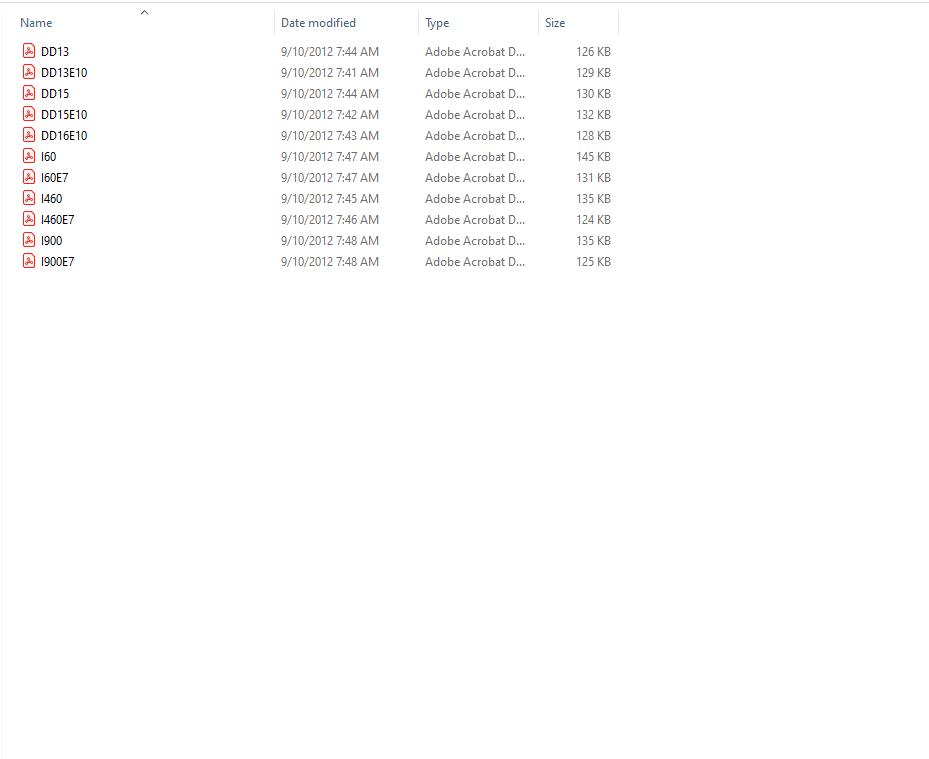Screen dimensions: 929x759
Task: Select the file name DD13E10
Action: pyautogui.click(x=64, y=73)
